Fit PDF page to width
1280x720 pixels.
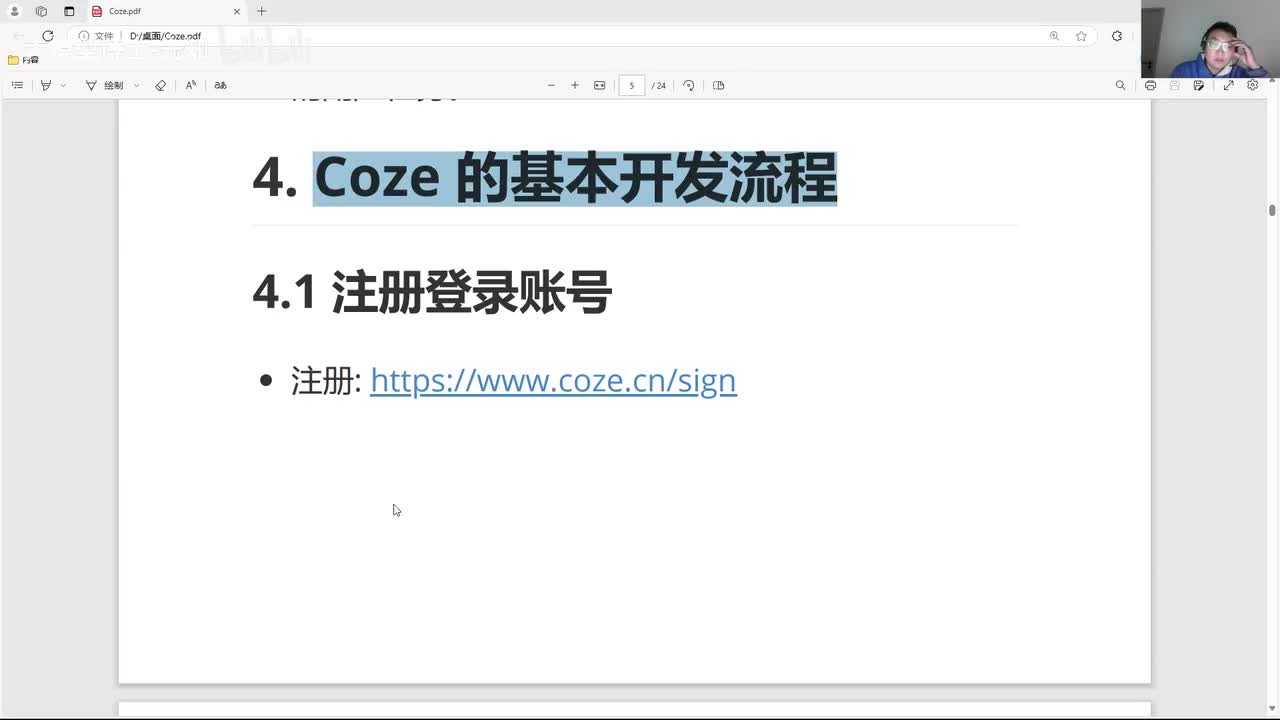coord(600,85)
